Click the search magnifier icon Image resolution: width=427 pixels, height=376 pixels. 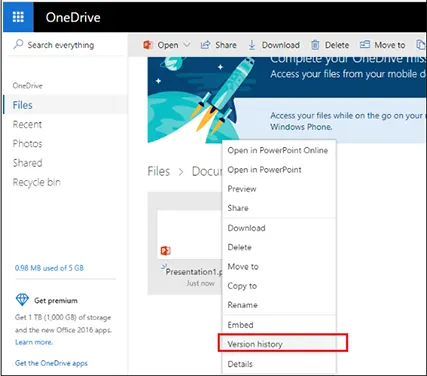[x=18, y=44]
